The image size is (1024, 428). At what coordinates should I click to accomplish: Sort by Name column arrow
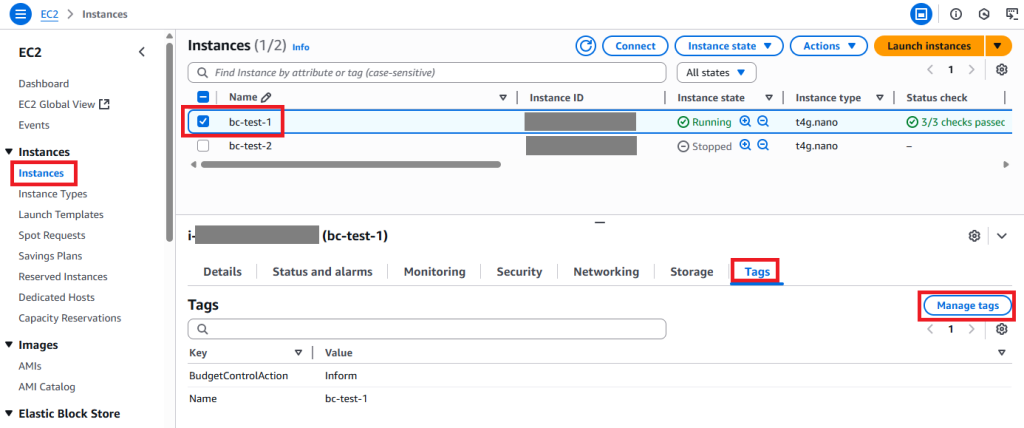[x=503, y=98]
